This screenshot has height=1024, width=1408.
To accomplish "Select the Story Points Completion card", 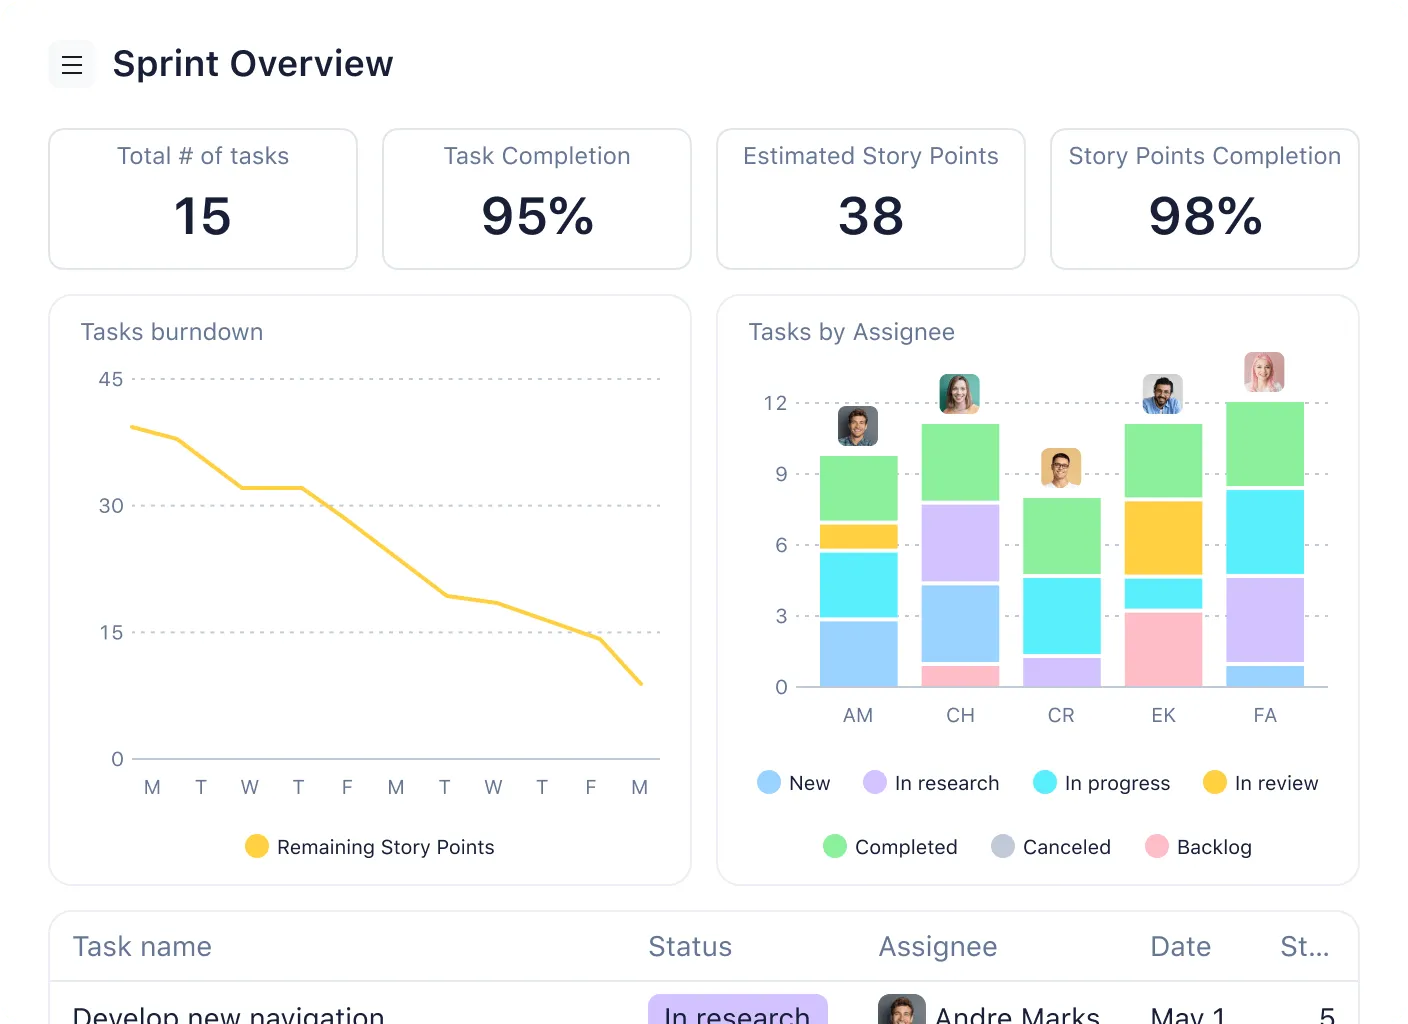I will pos(1205,199).
